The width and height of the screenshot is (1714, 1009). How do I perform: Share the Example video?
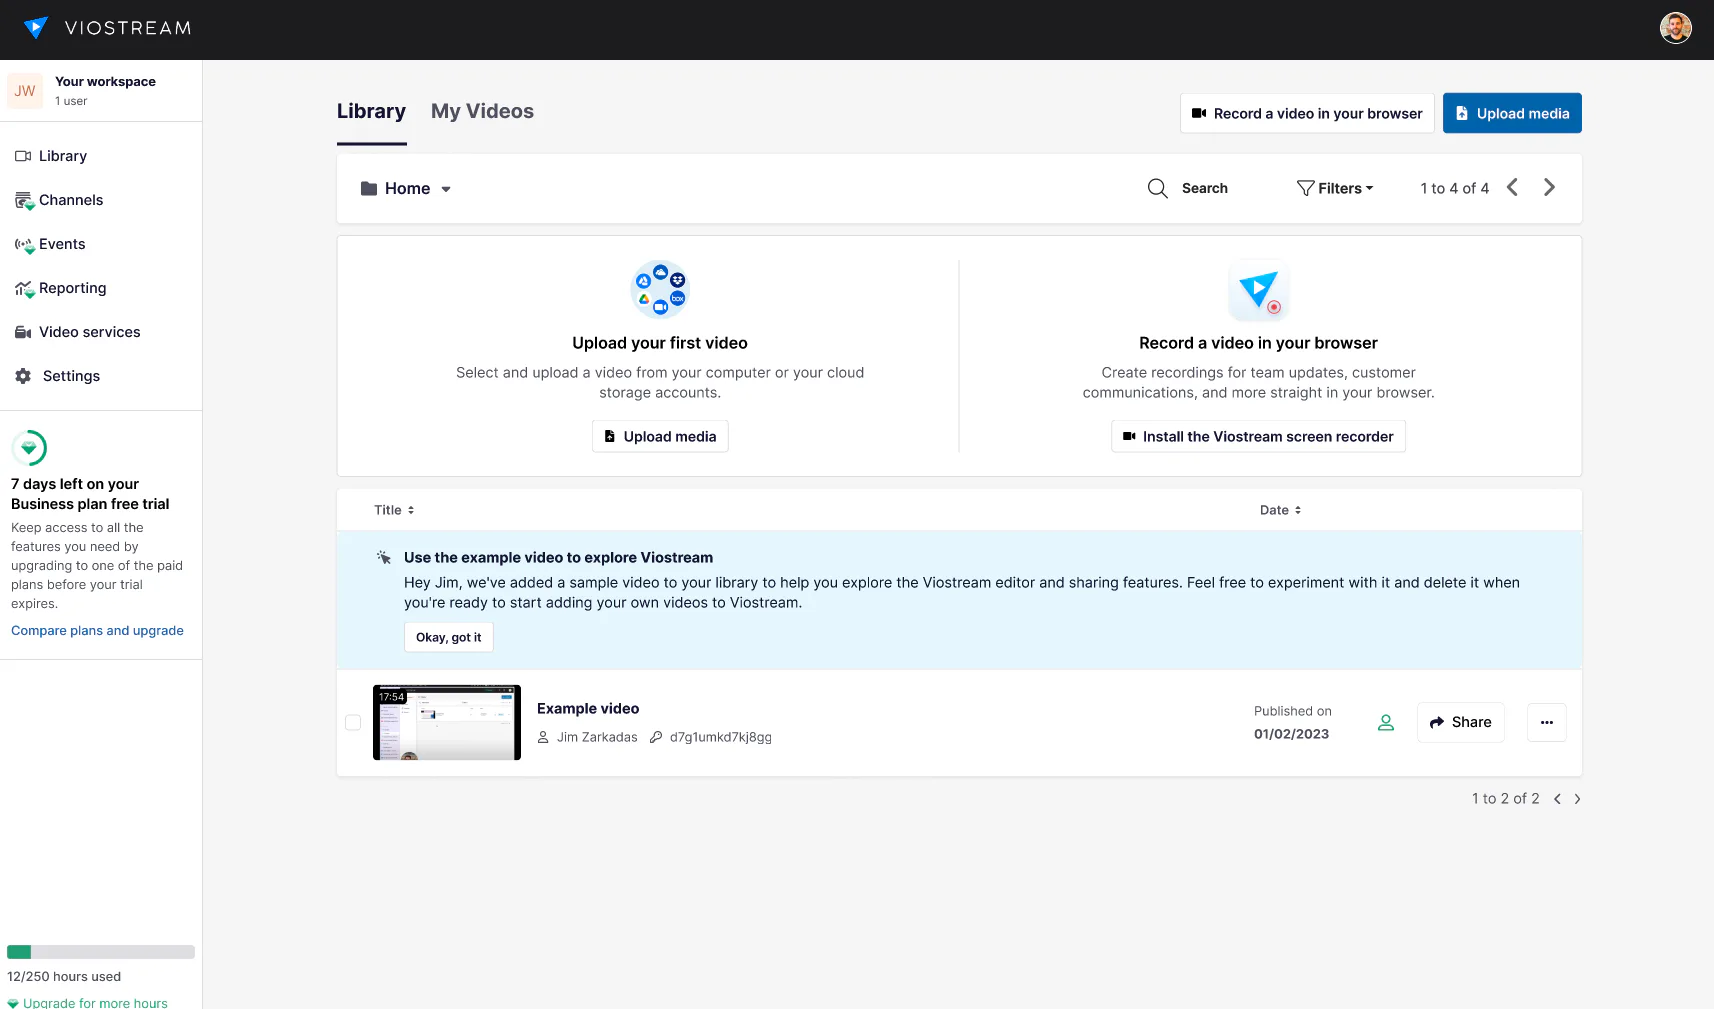[x=1461, y=722]
